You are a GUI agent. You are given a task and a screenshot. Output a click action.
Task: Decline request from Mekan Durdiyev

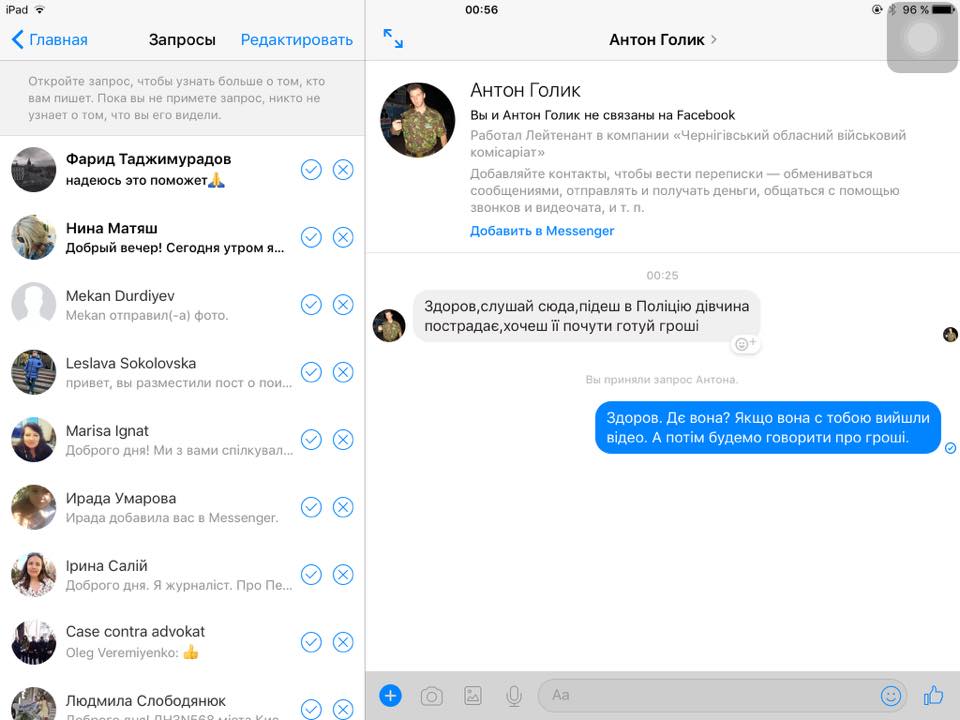coord(343,304)
